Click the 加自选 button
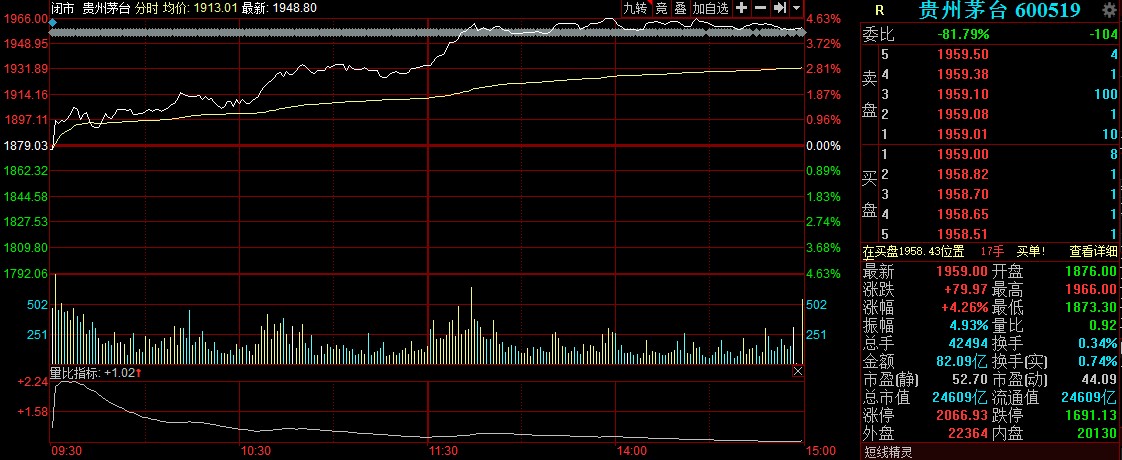The width and height of the screenshot is (1122, 460). [710, 8]
